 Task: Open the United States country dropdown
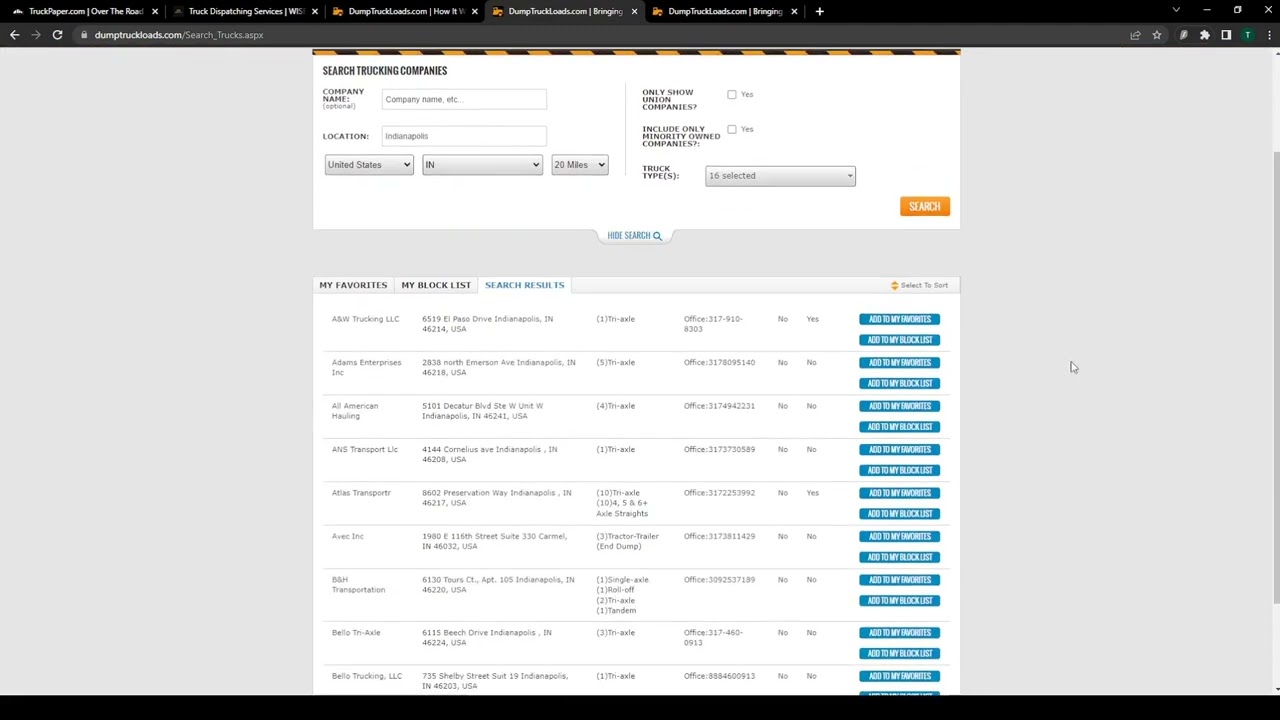tap(368, 164)
